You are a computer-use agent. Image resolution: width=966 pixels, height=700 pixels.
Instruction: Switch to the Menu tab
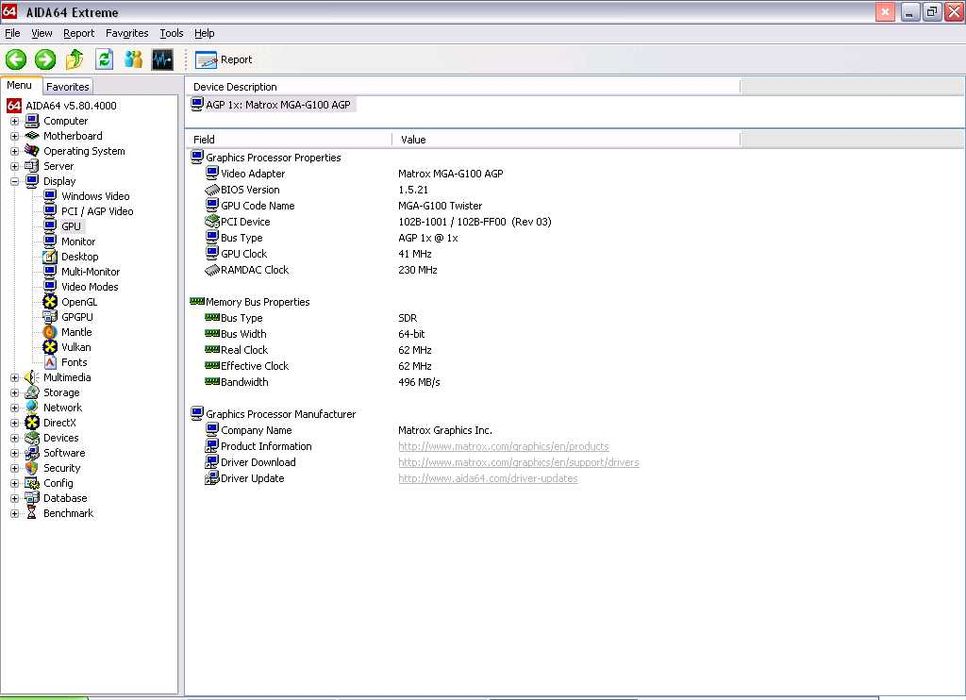[x=20, y=86]
